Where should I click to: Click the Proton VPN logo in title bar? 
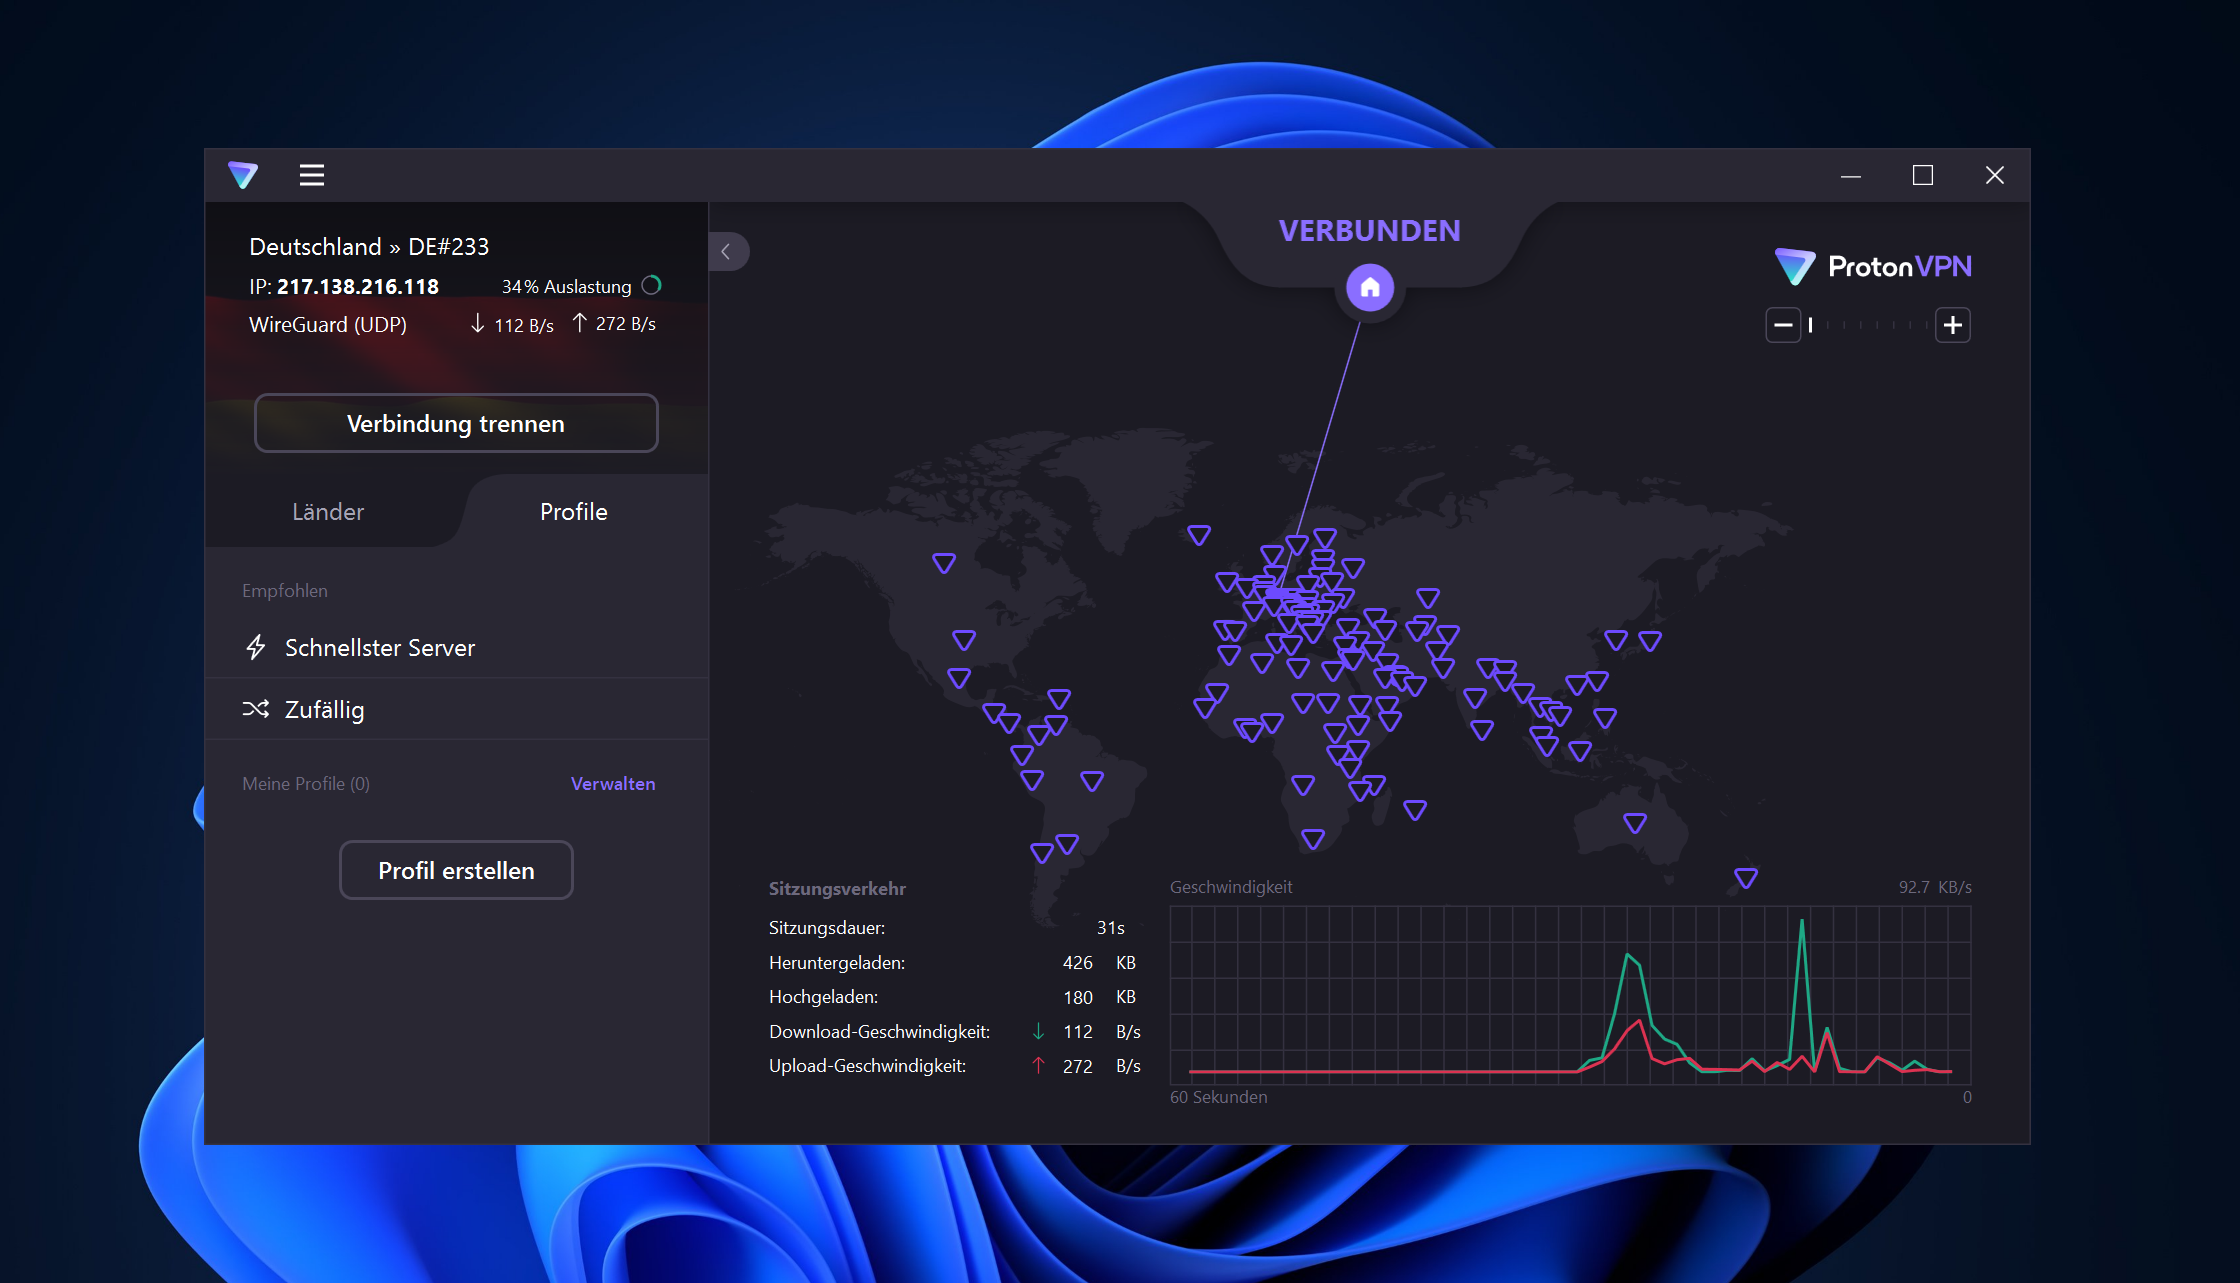(243, 175)
